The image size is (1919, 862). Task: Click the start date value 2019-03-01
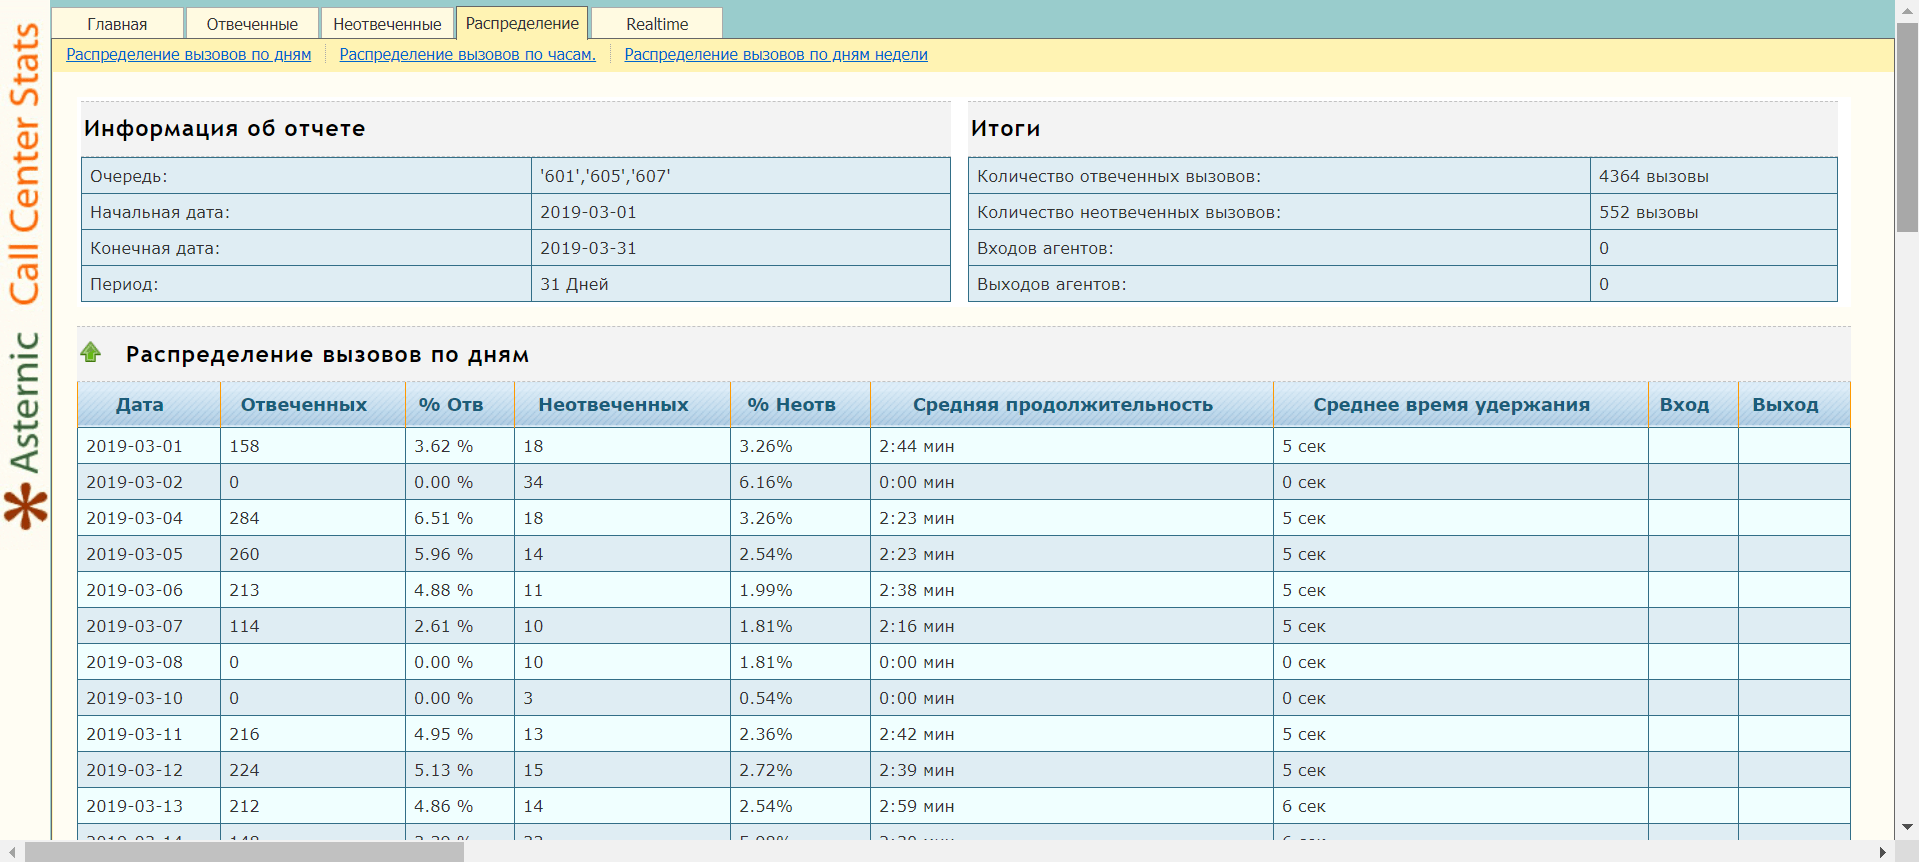point(588,212)
